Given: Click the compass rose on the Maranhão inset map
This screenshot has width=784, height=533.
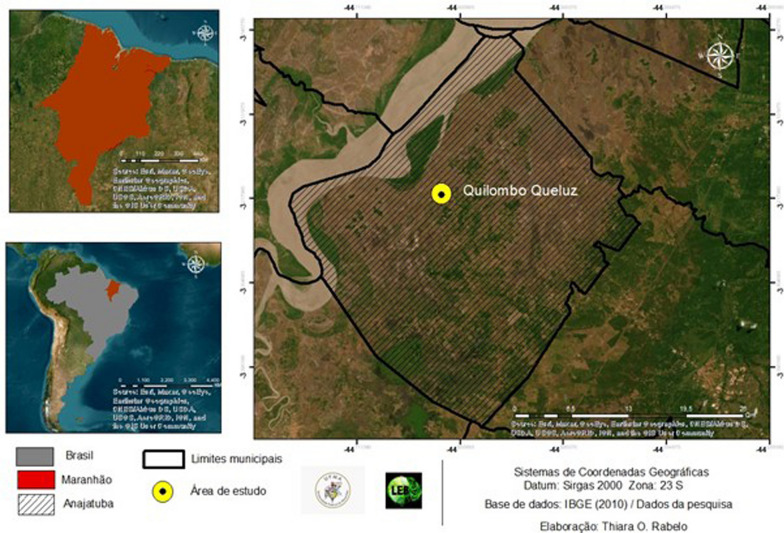Looking at the screenshot, I should point(207,33).
